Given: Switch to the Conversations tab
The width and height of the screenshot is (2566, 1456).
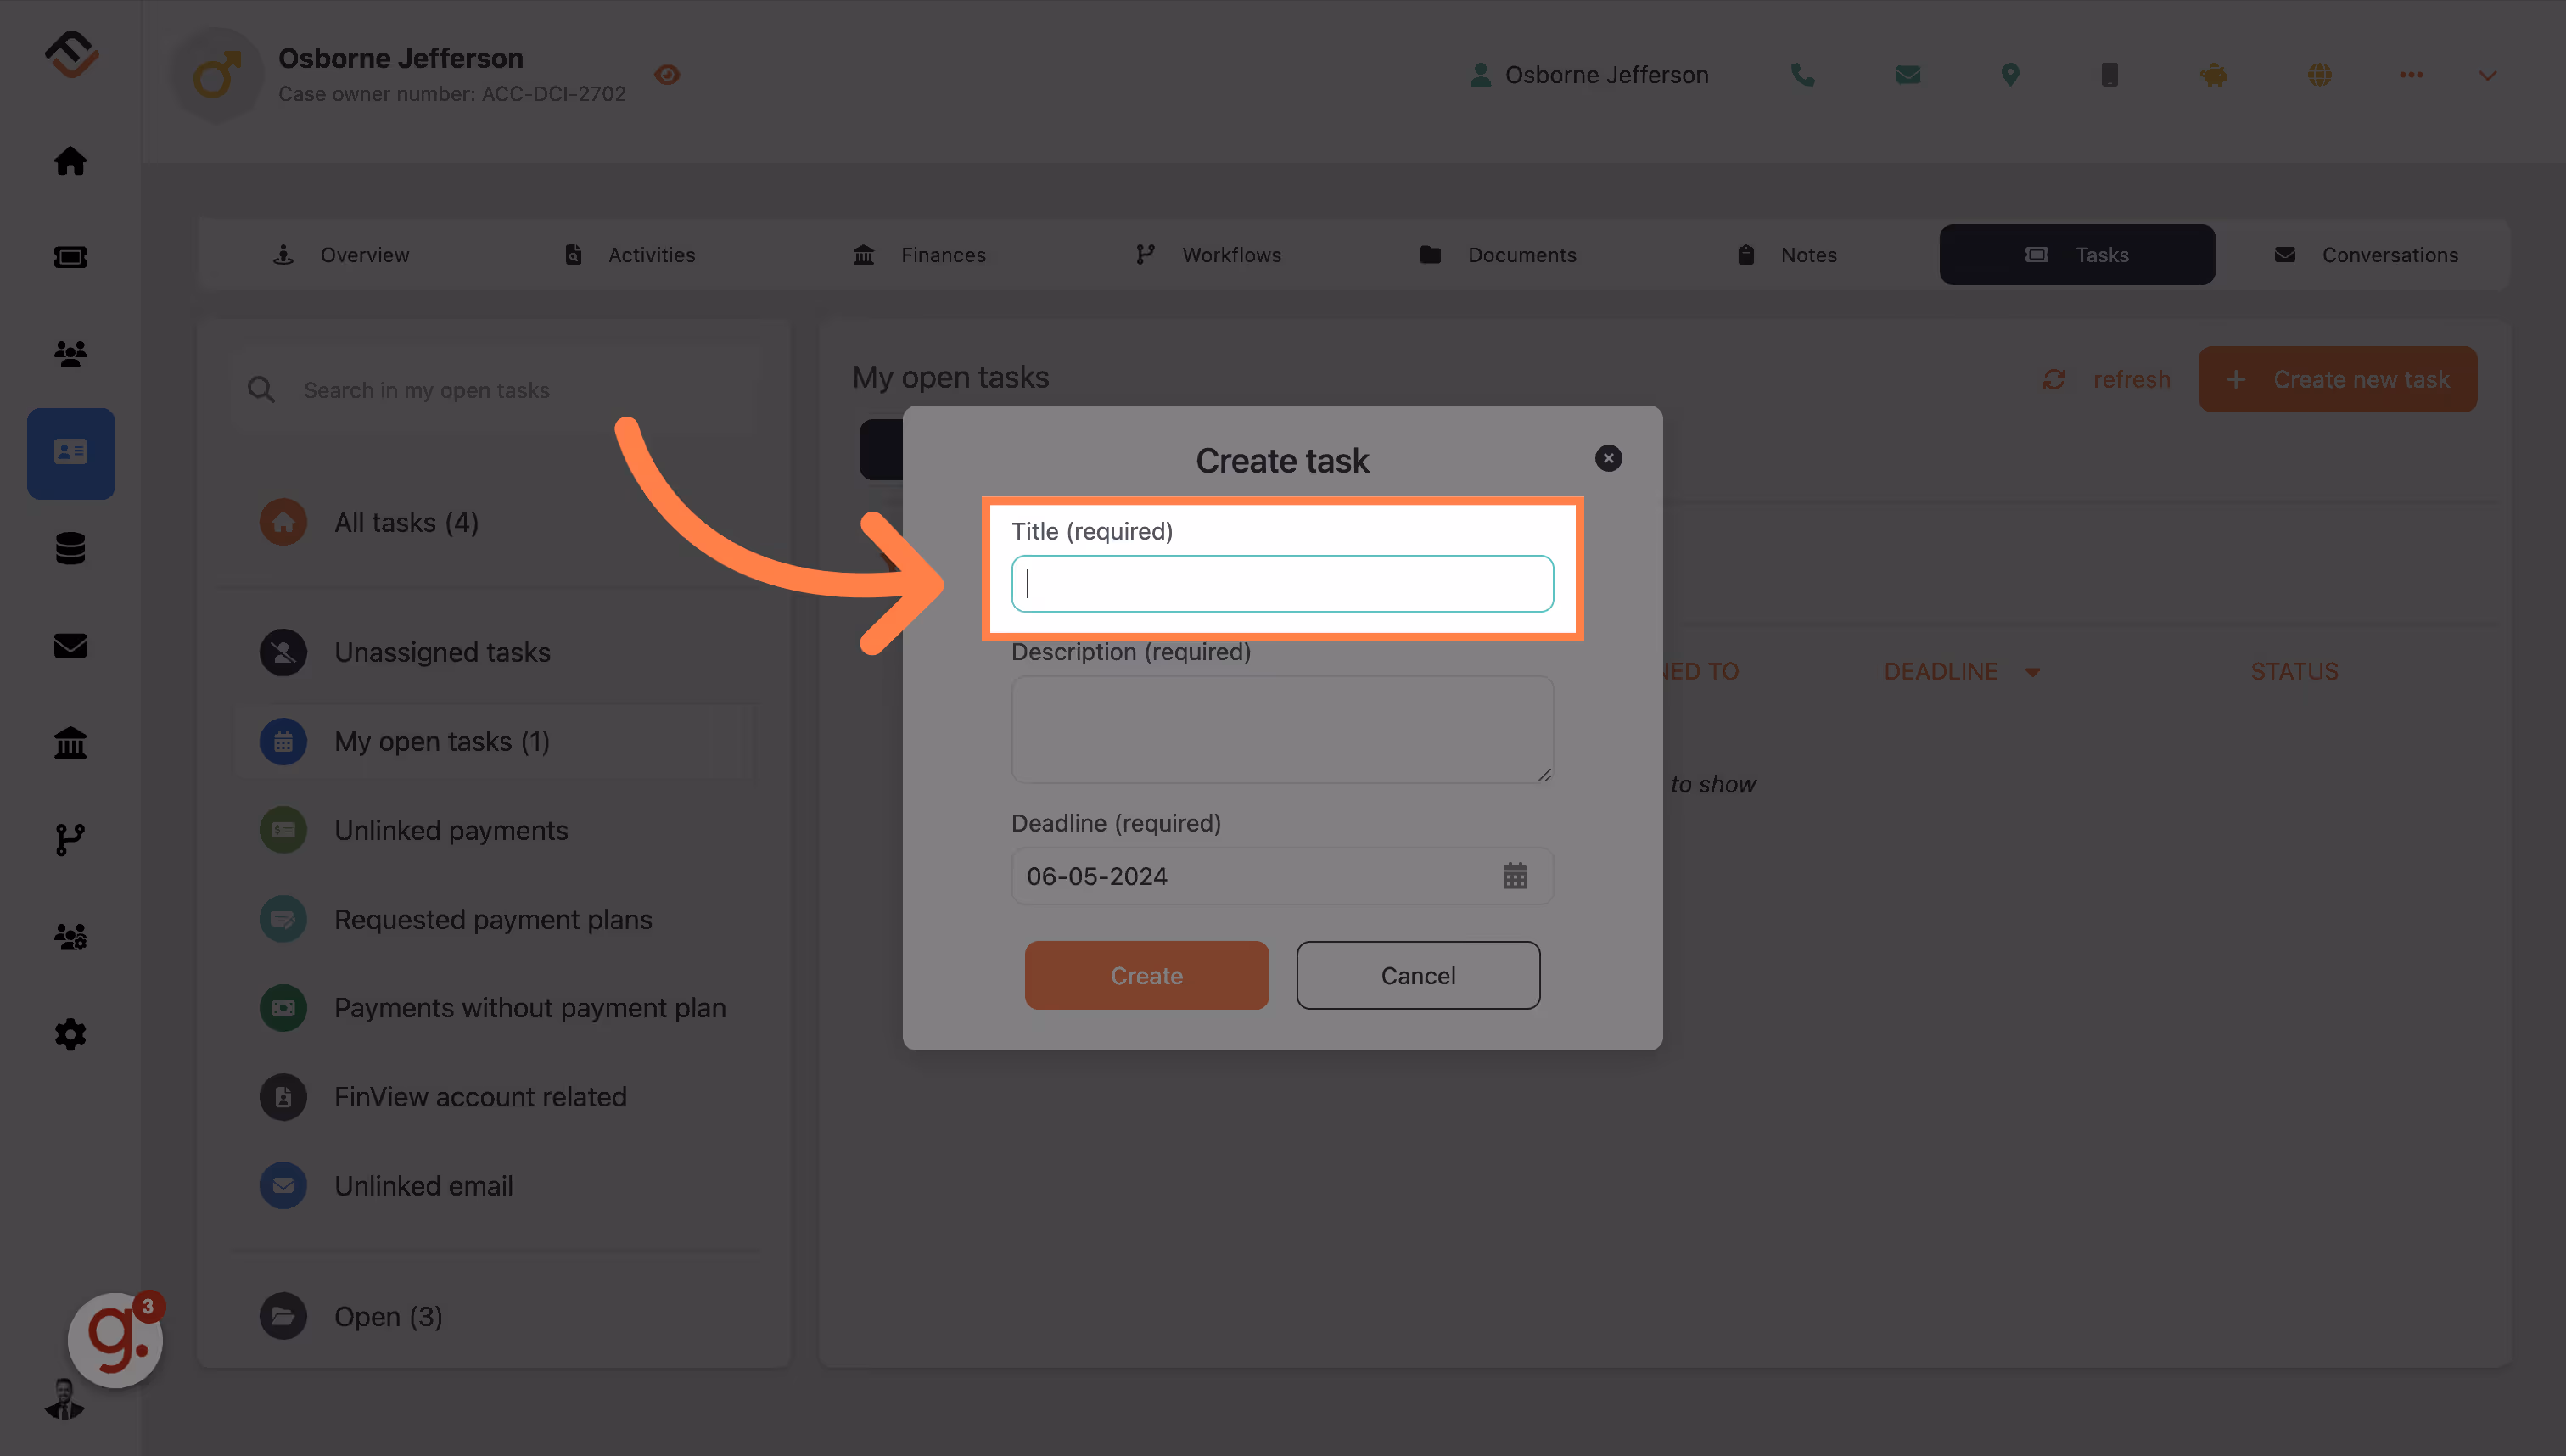Looking at the screenshot, I should [2366, 255].
